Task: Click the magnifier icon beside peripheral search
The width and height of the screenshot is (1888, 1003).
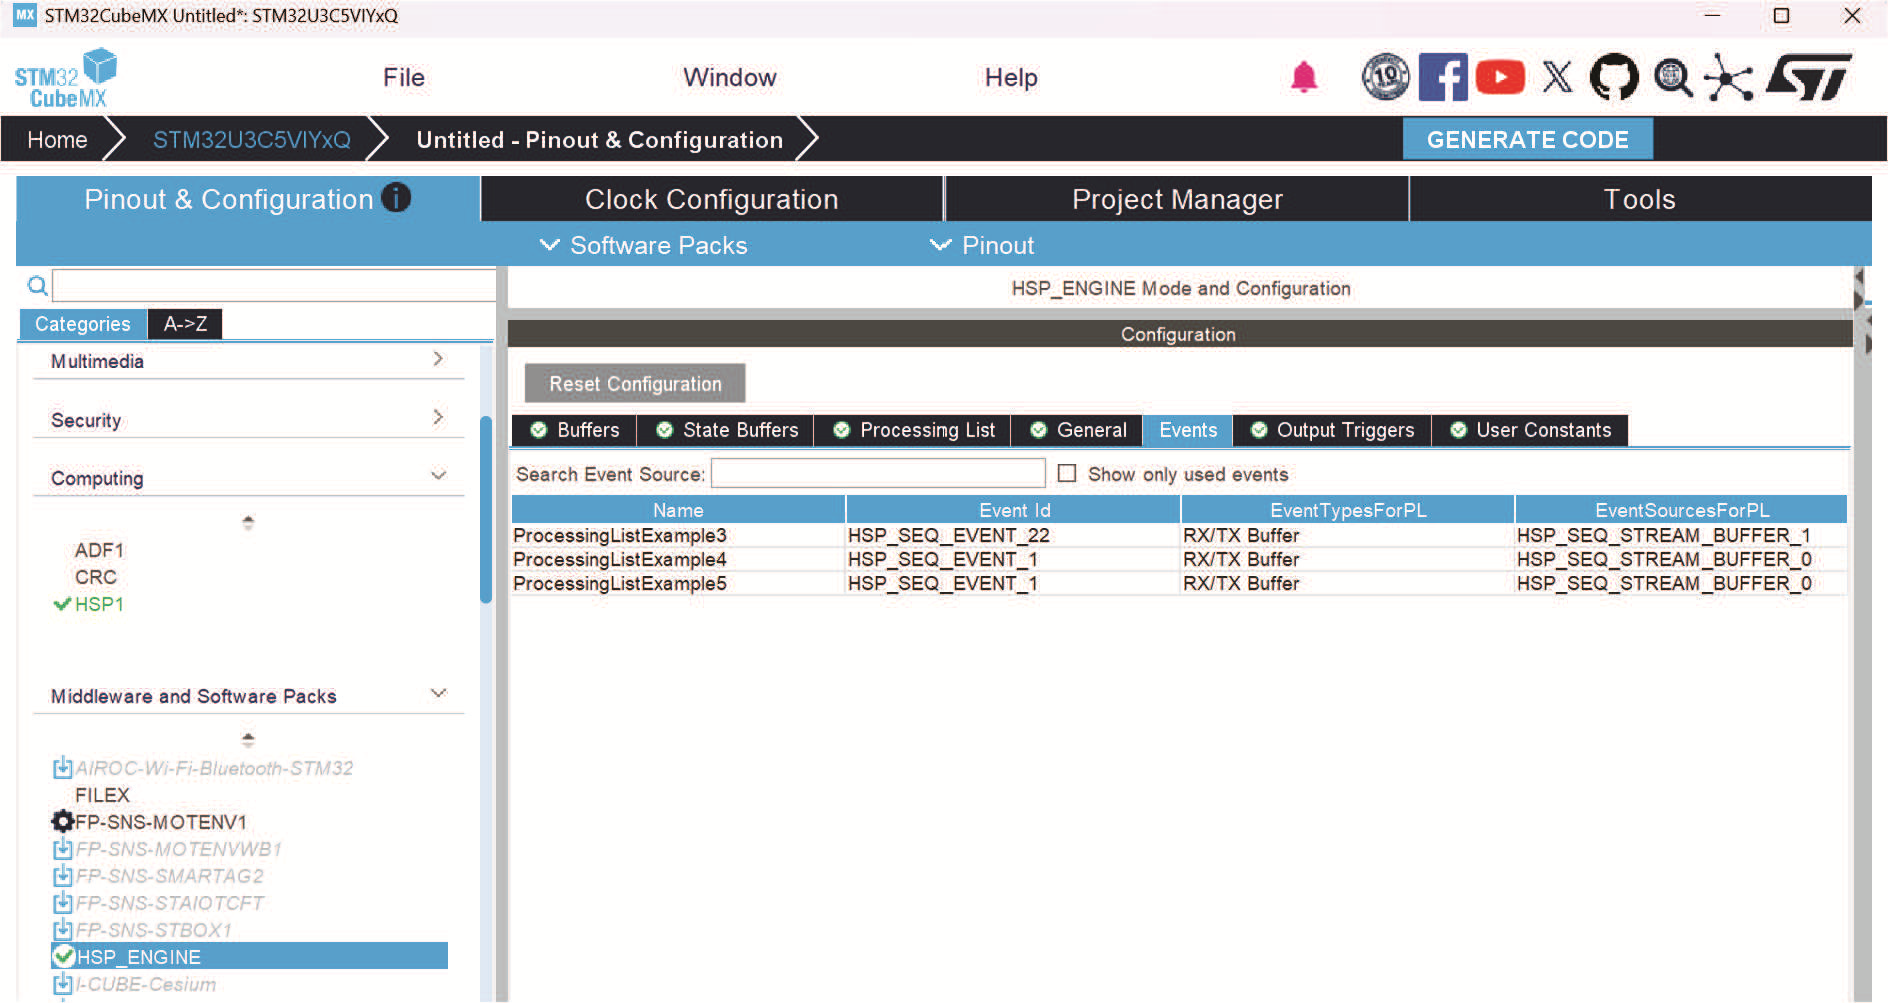Action: (37, 286)
